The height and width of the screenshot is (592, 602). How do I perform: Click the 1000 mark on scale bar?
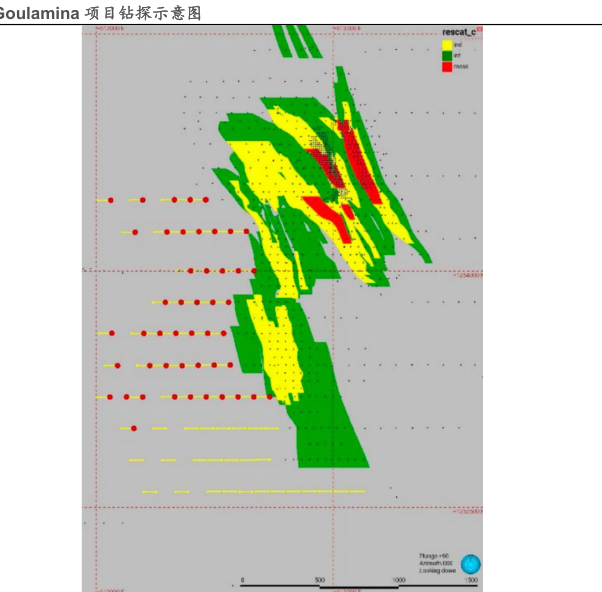398,579
